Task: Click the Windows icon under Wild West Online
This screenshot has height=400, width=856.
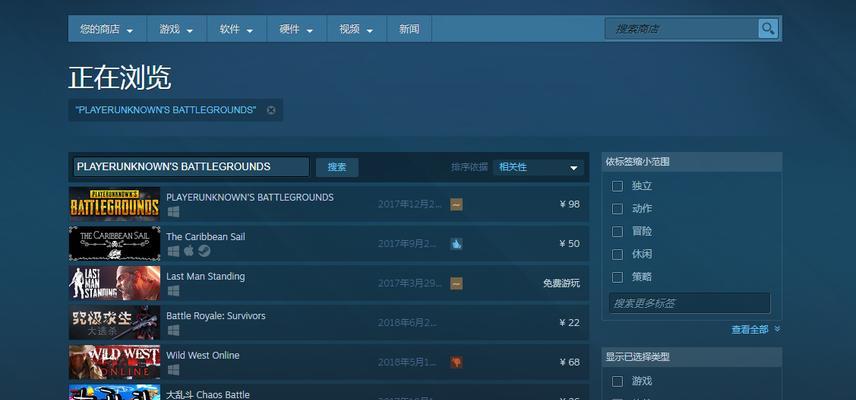Action: pyautogui.click(x=173, y=369)
